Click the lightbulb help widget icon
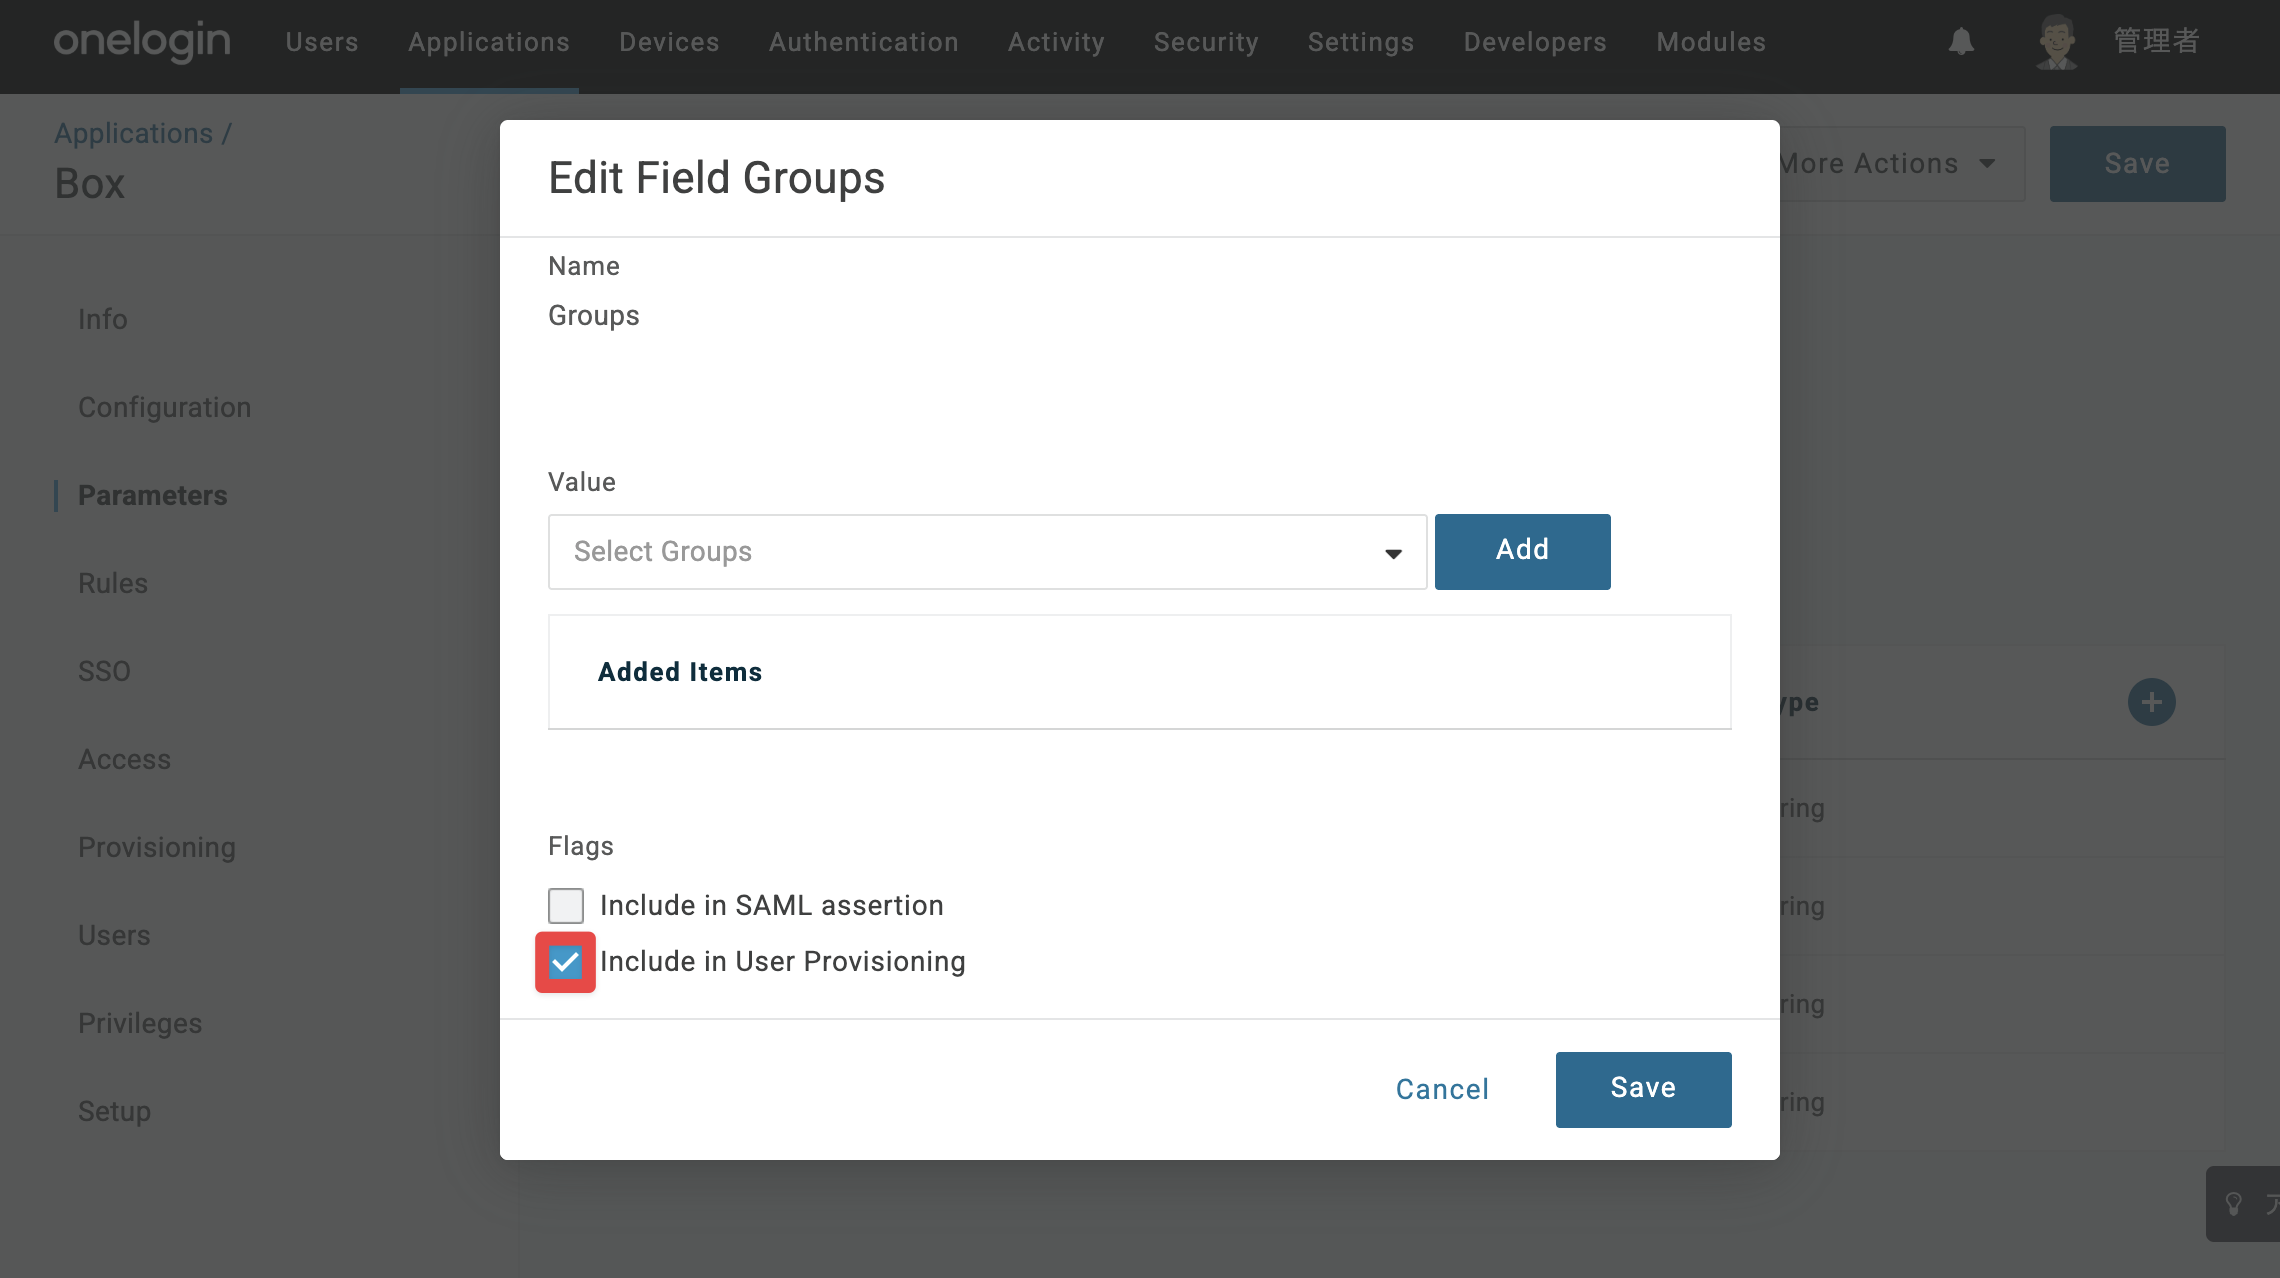 (2233, 1204)
